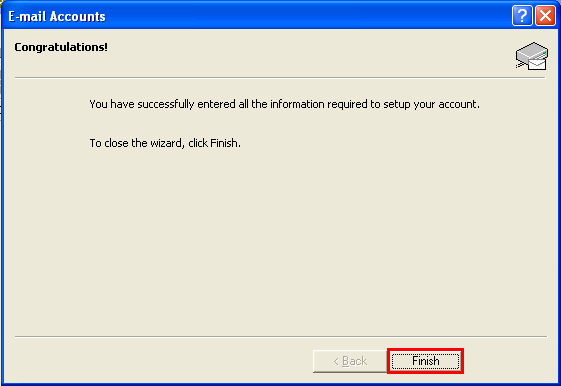The image size is (561, 386).
Task: Click 'setup your account' in the message
Action: (431, 104)
